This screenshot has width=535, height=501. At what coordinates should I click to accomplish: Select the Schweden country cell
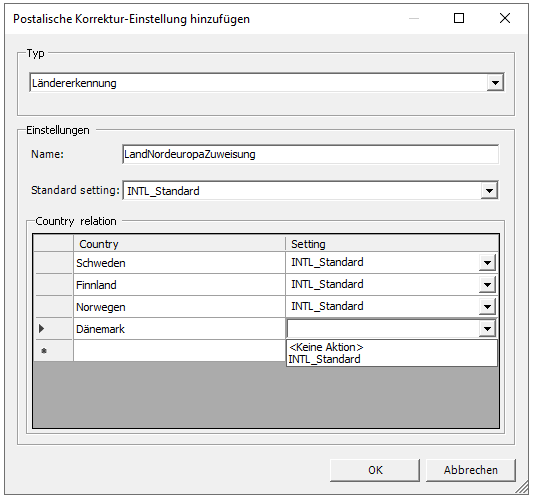coord(179,263)
